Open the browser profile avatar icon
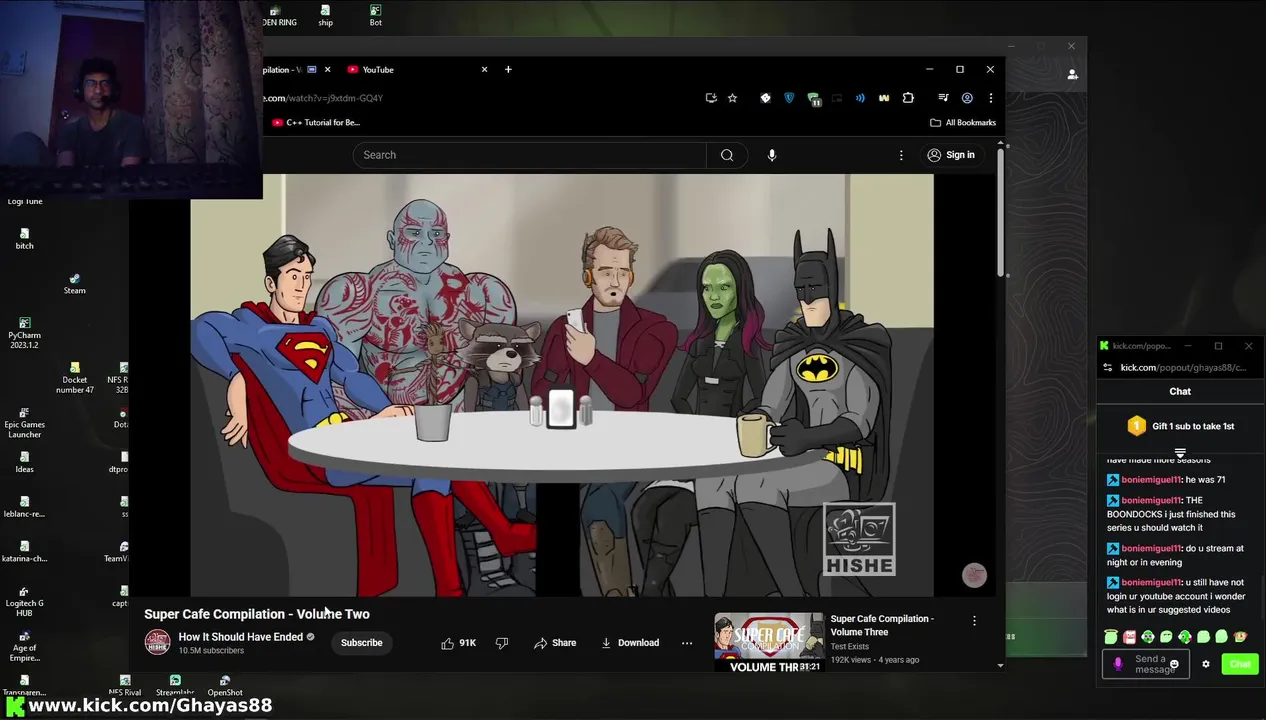 tap(967, 98)
